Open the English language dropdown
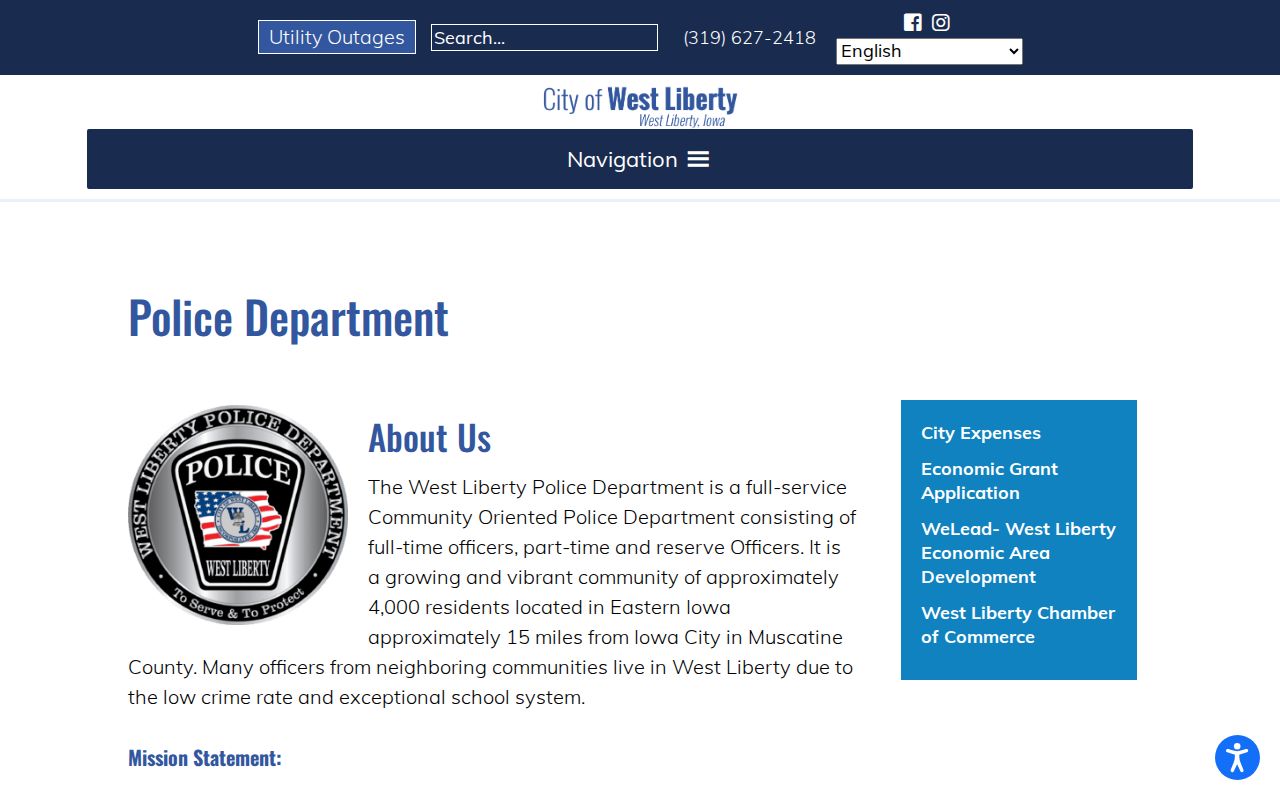 (929, 51)
